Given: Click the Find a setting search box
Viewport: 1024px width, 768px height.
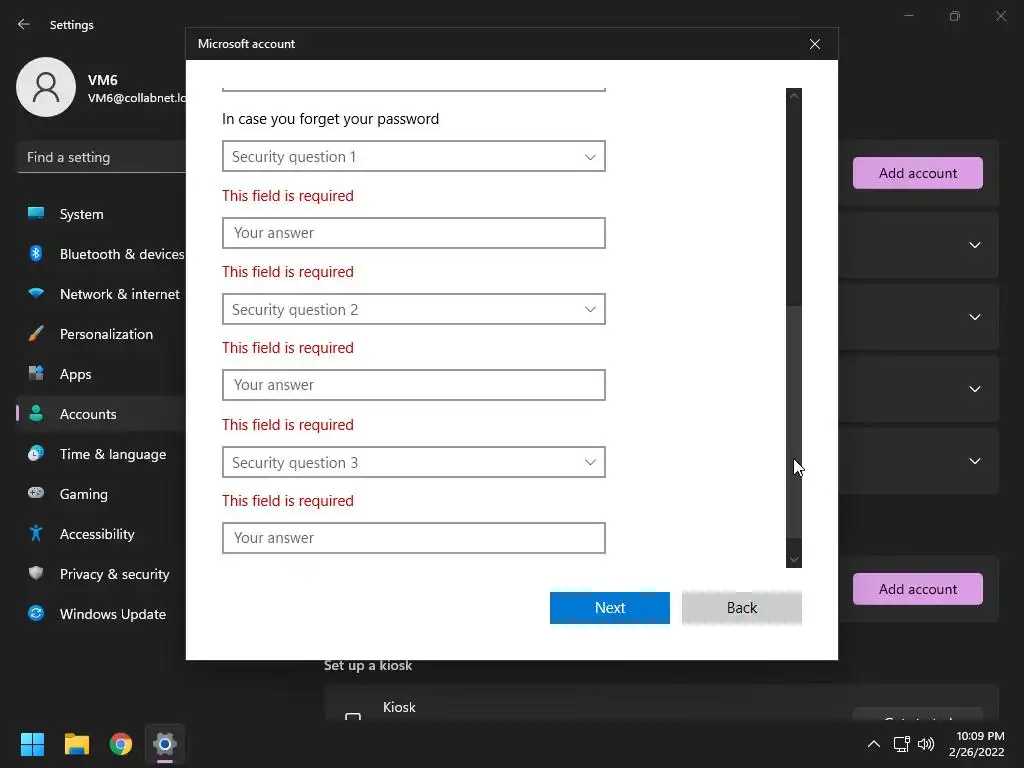Looking at the screenshot, I should pyautogui.click(x=101, y=157).
